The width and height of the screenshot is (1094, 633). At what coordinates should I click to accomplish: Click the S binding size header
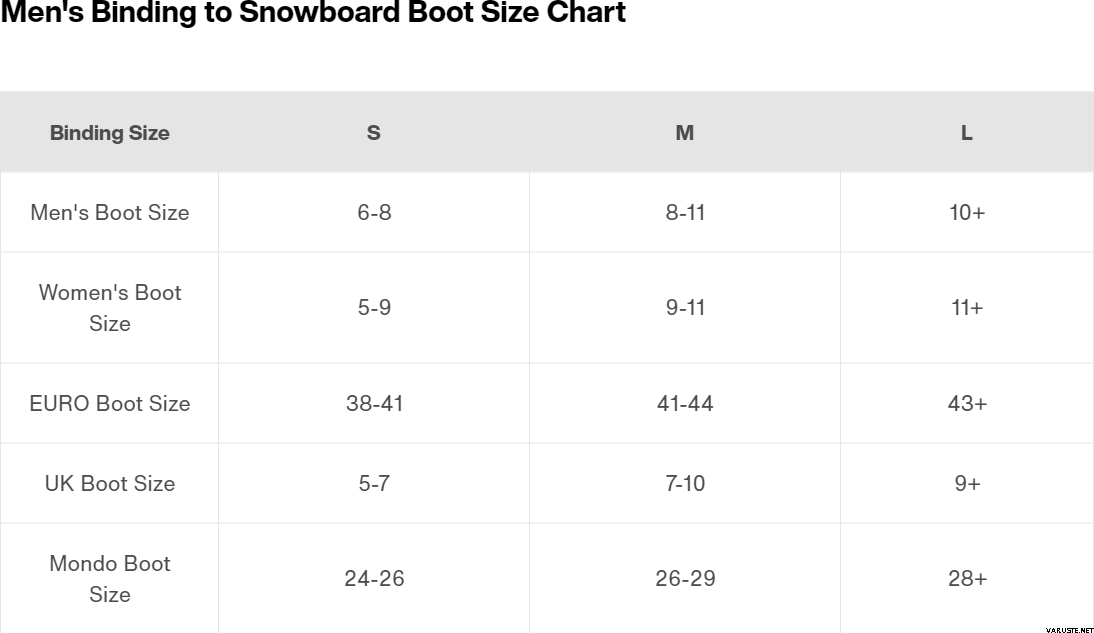coord(373,133)
